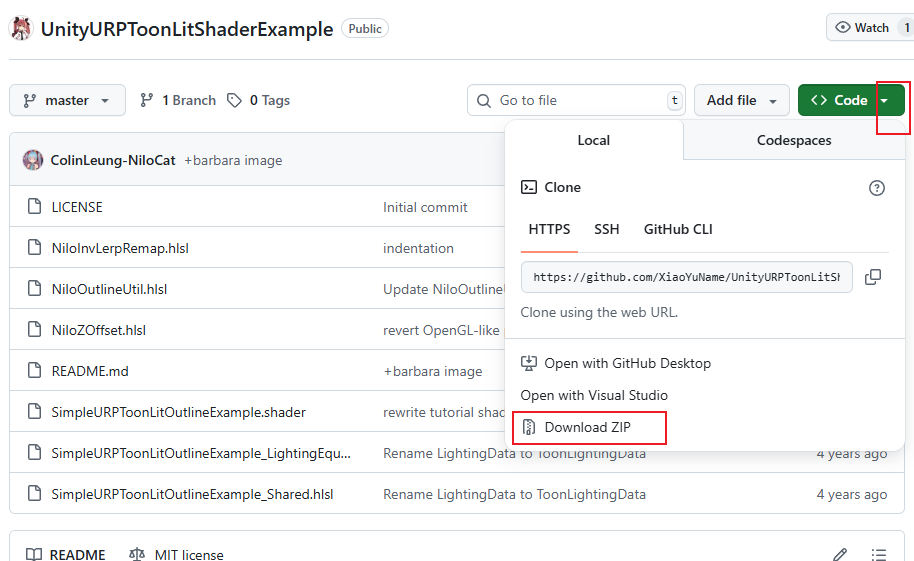Click the Watch eye icon
The height and width of the screenshot is (561, 914).
click(x=842, y=27)
